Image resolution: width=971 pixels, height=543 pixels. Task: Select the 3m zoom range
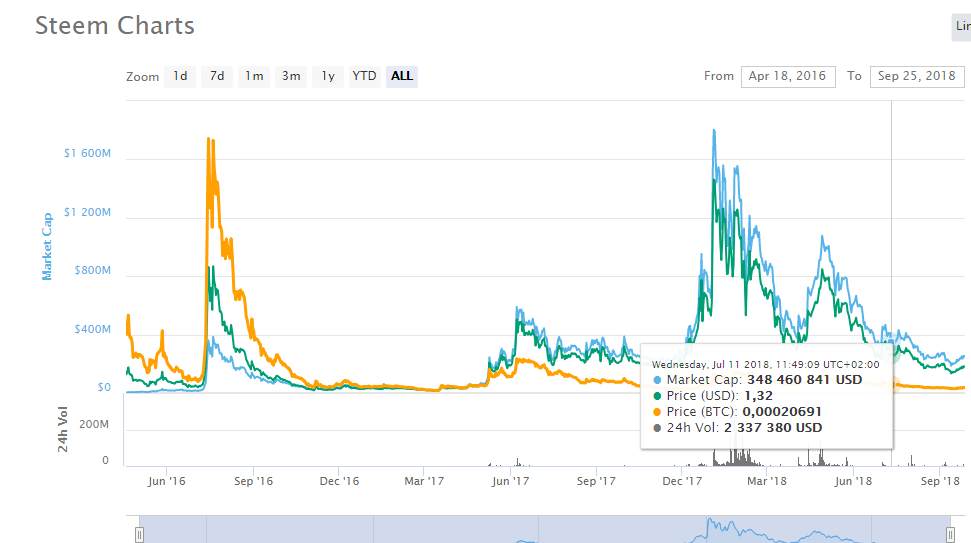click(291, 76)
